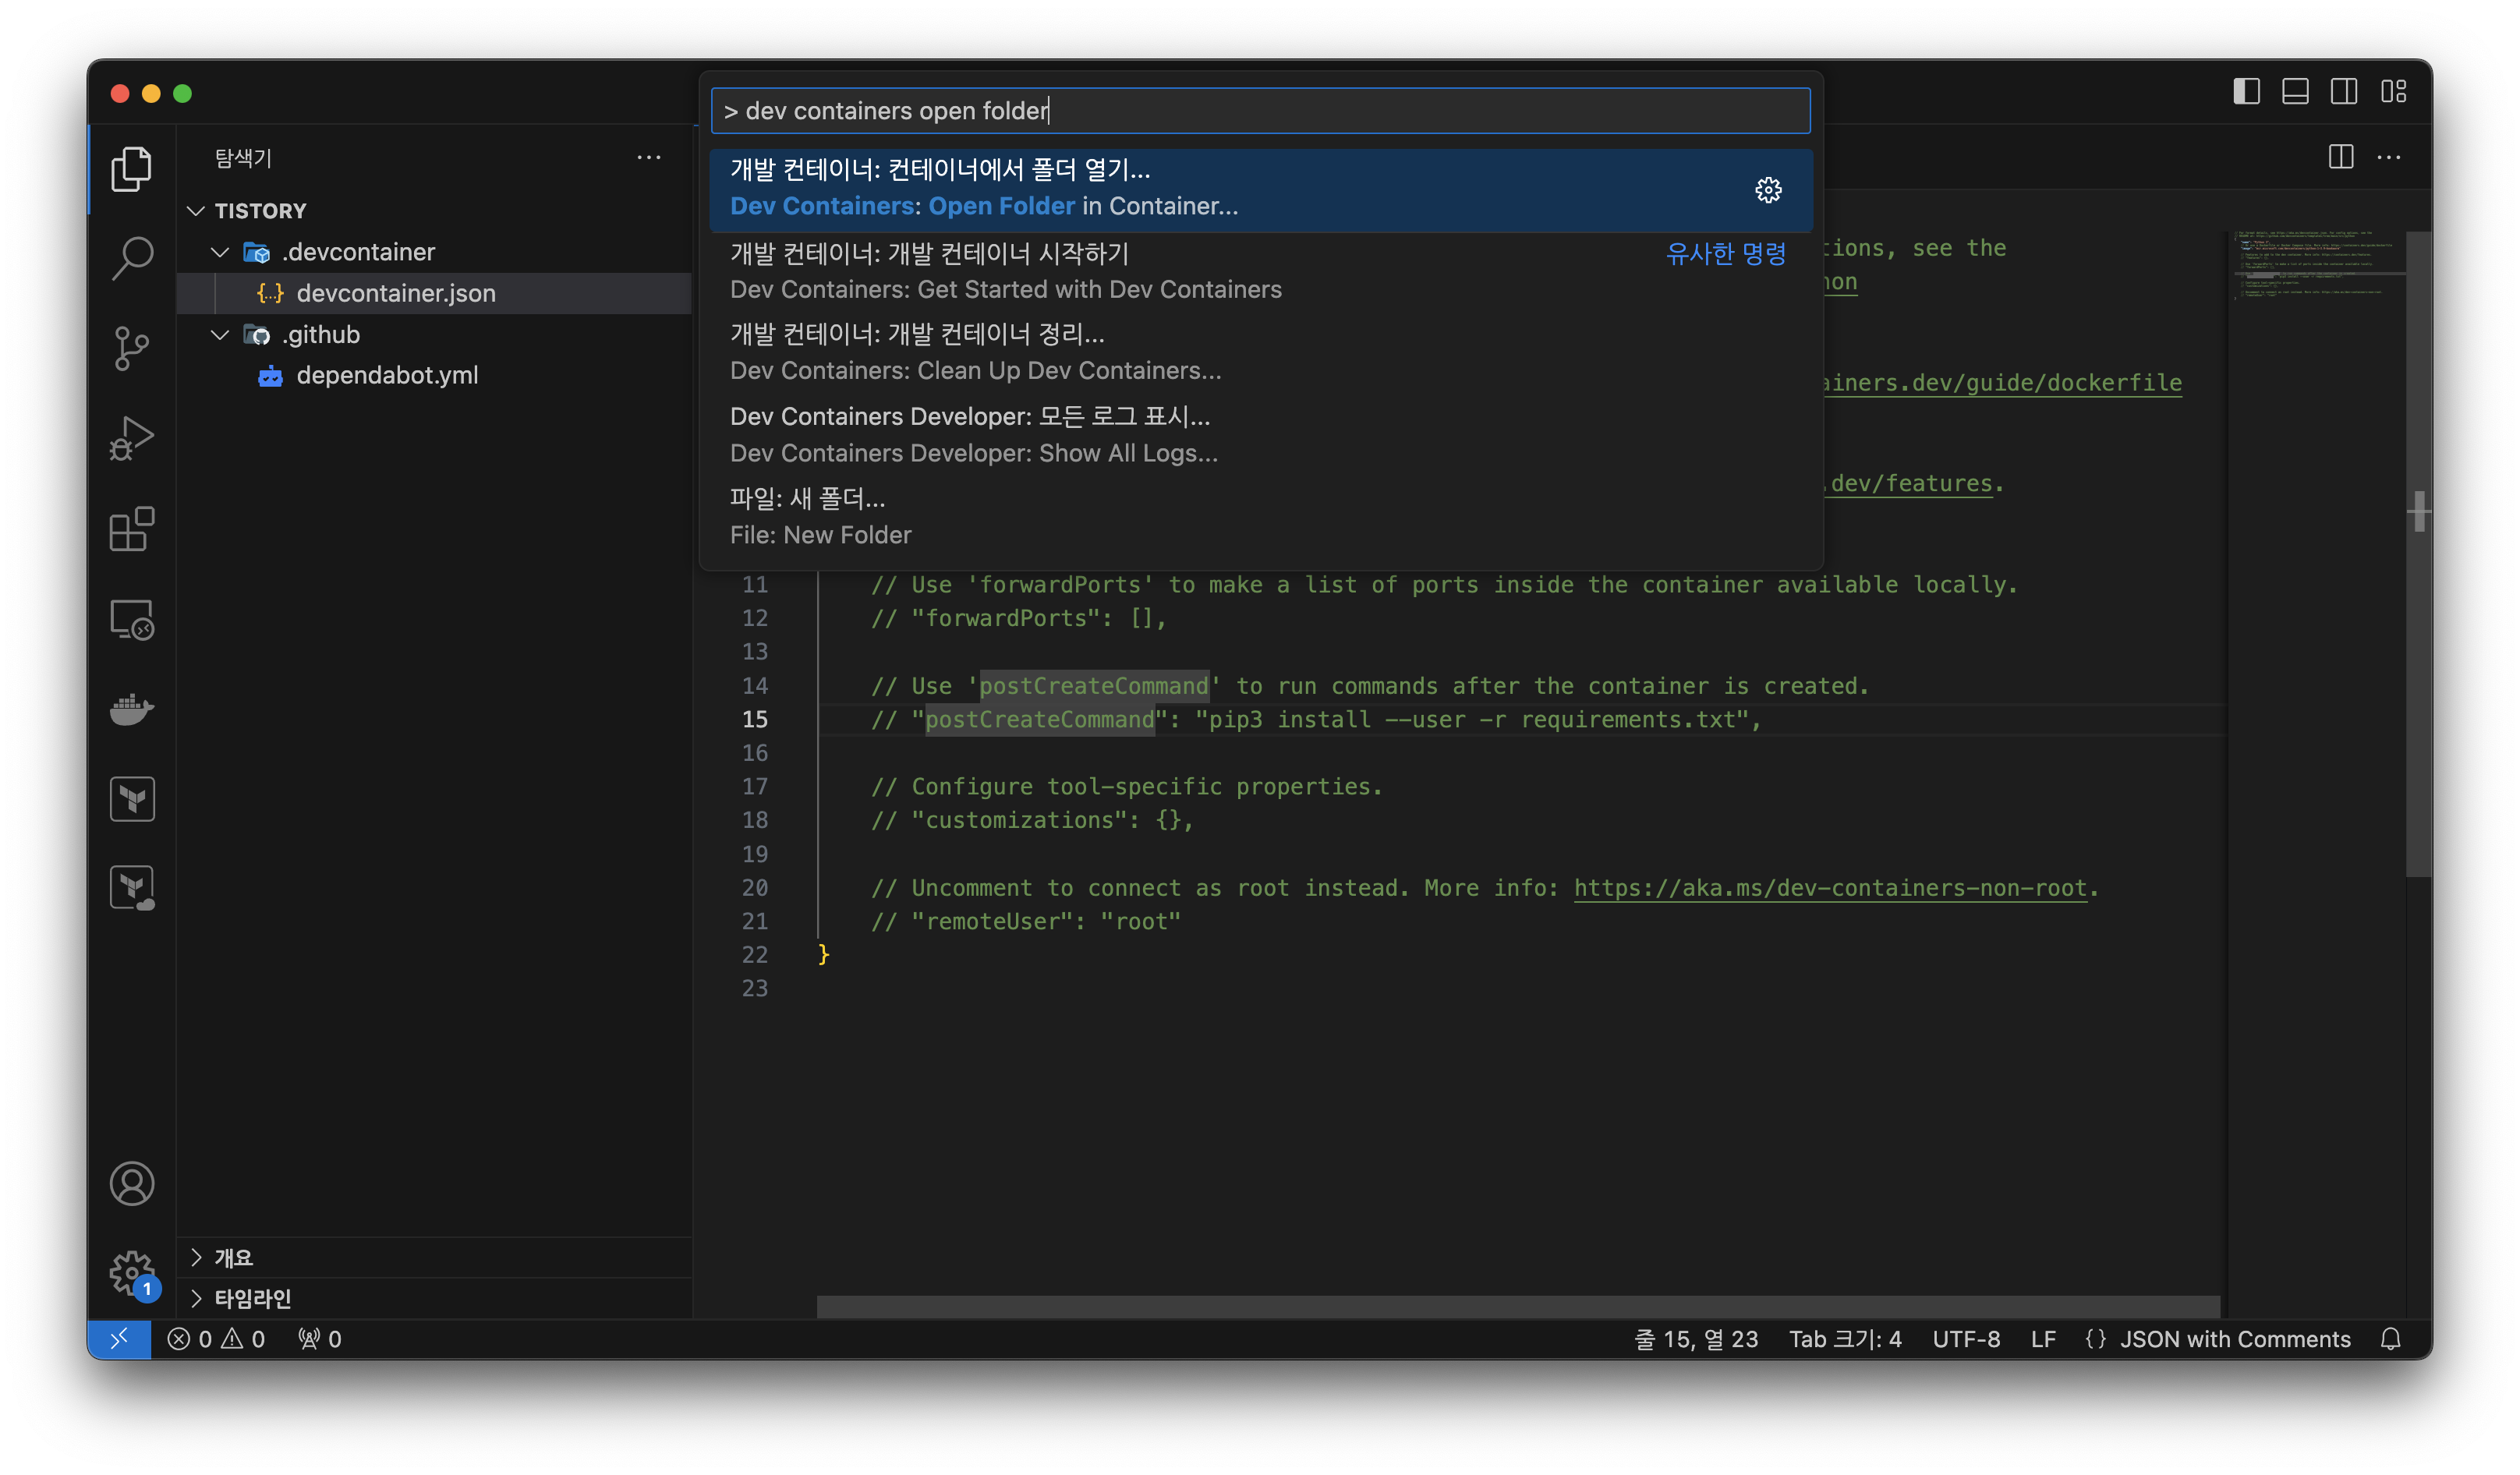Open the Explorer view in activity bar
Viewport: 2520px width, 1475px height.
pos(131,168)
